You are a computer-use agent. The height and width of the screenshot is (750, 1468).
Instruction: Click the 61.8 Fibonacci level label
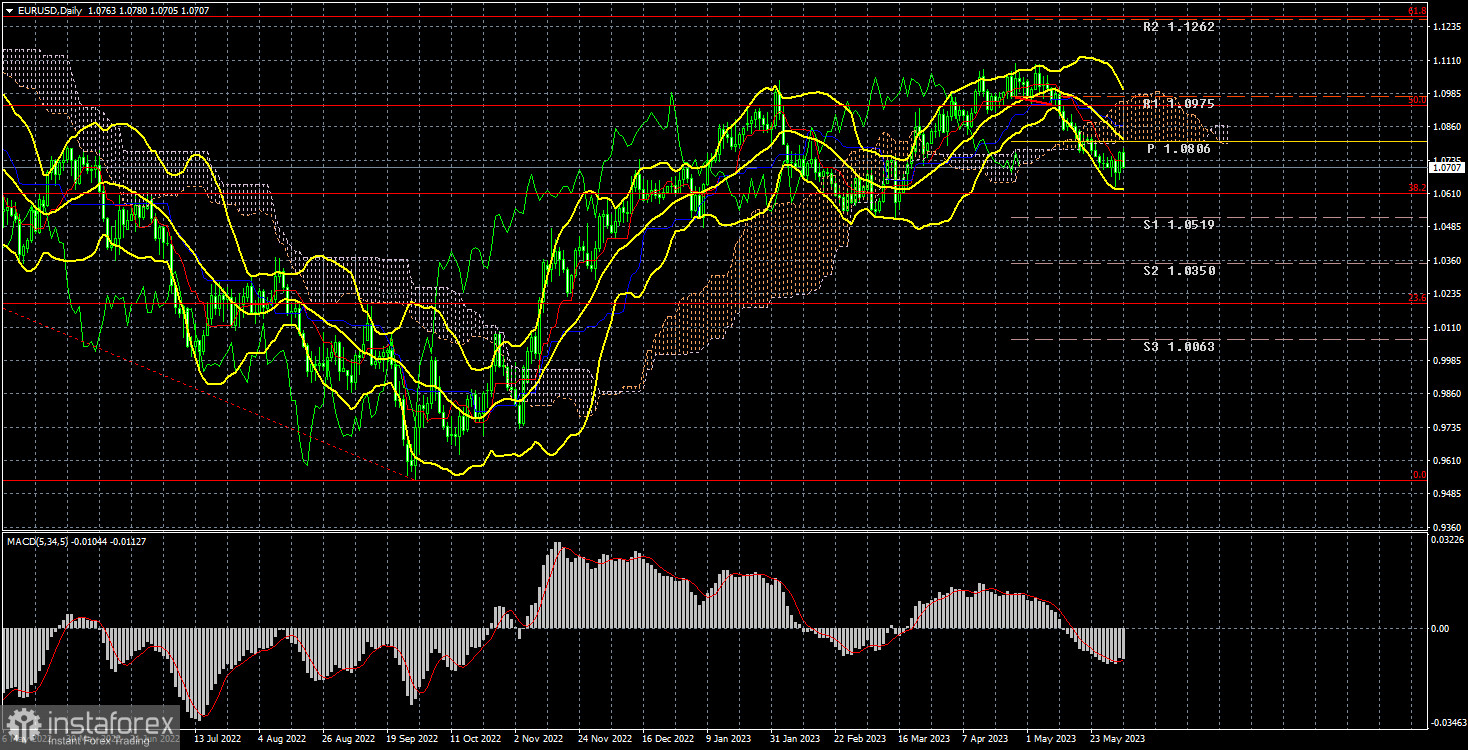tap(1417, 11)
